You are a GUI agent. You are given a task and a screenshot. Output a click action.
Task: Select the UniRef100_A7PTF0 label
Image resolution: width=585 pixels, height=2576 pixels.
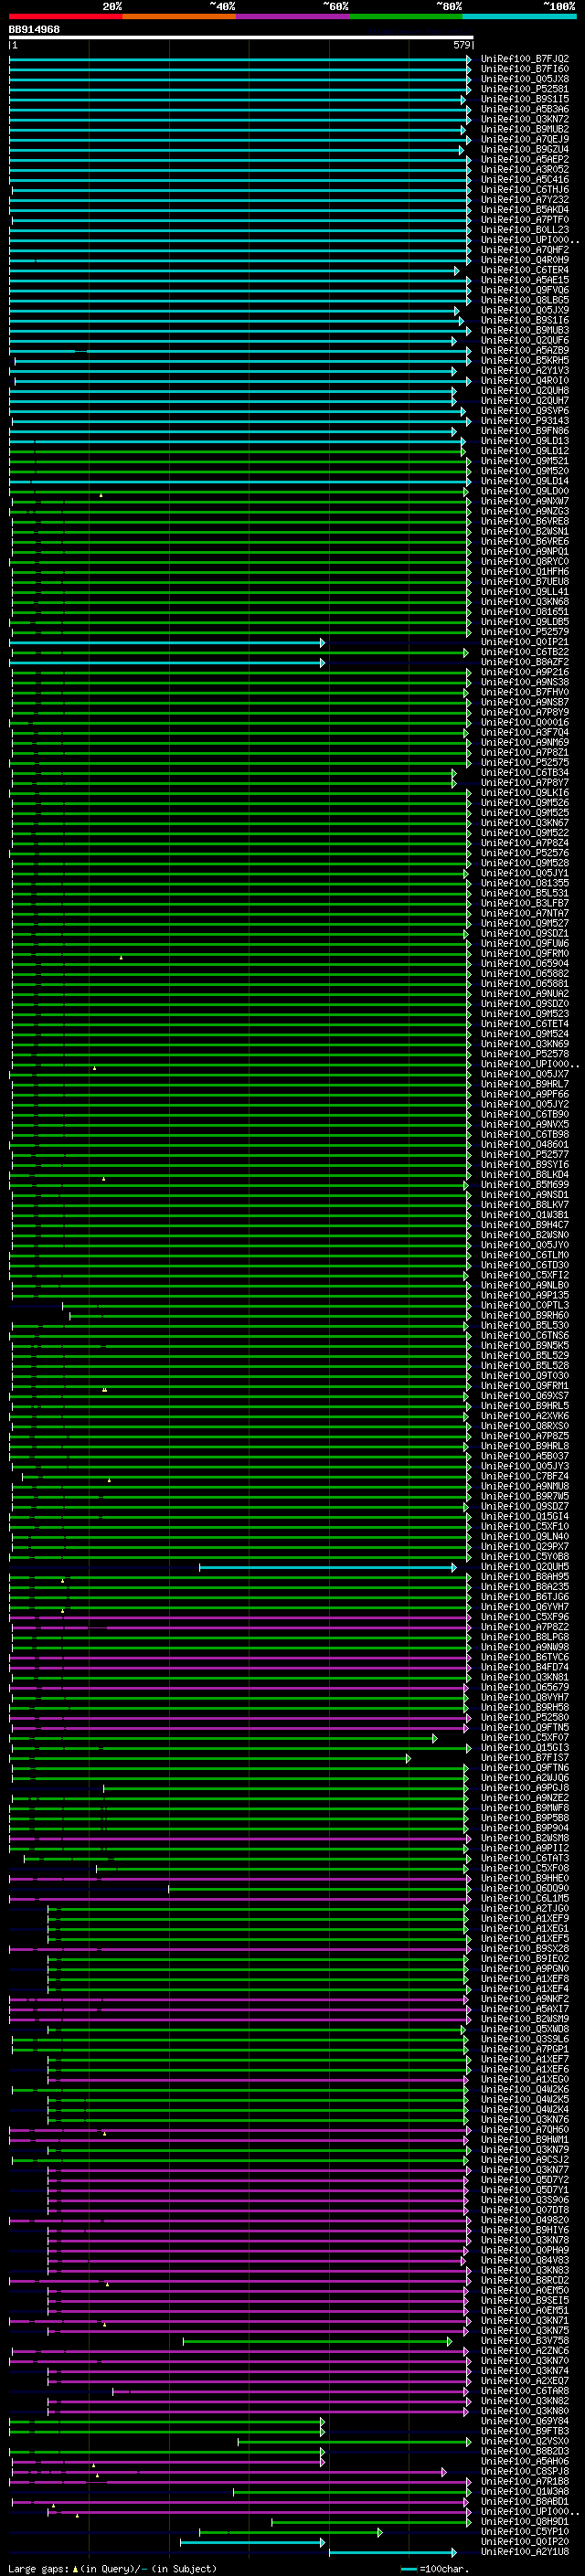point(525,219)
